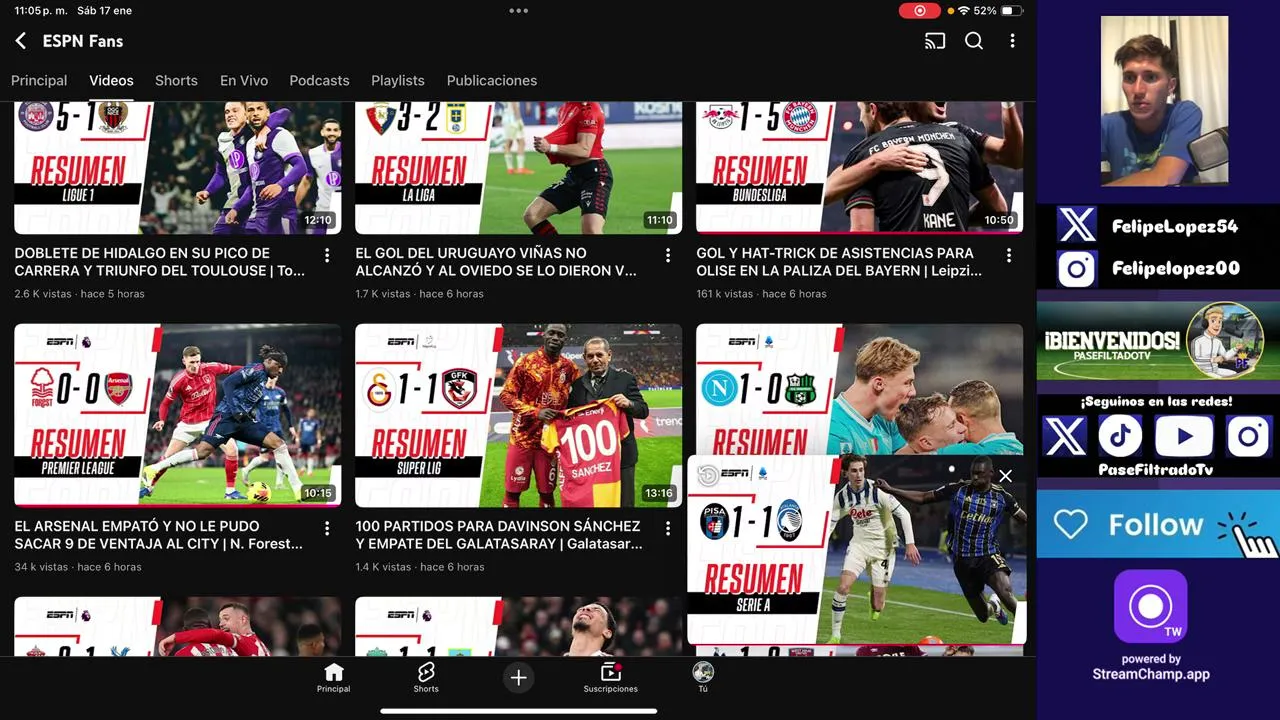1280x720 pixels.
Task: Open the channel's three-dot options menu
Action: (x=1012, y=41)
